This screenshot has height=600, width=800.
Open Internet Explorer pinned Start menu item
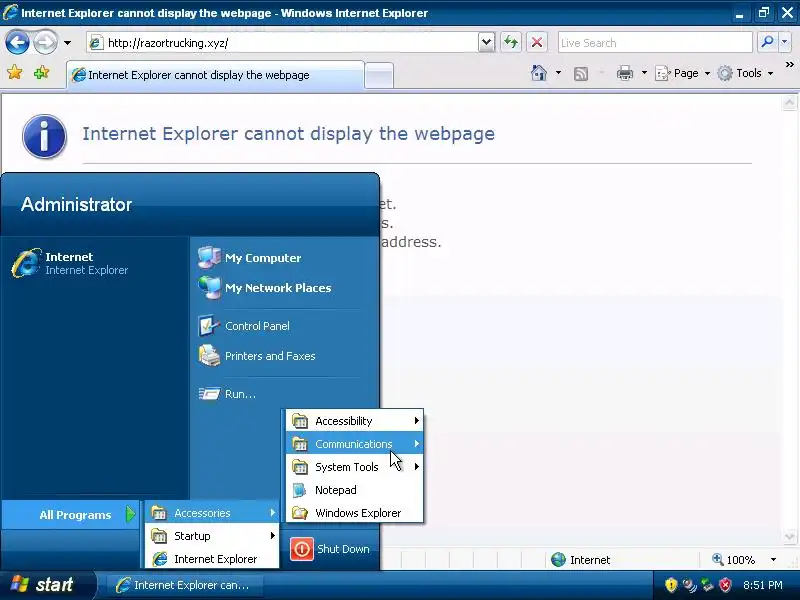pos(95,263)
